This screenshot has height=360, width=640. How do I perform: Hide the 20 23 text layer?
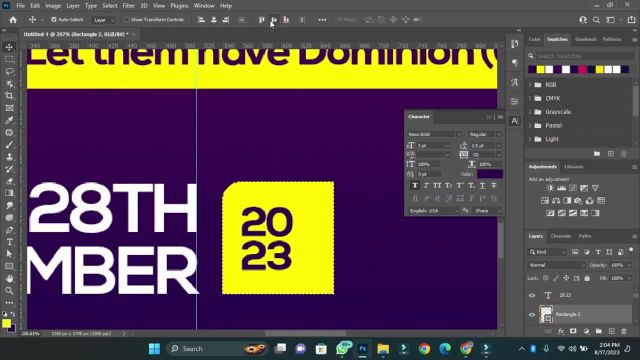coord(532,295)
